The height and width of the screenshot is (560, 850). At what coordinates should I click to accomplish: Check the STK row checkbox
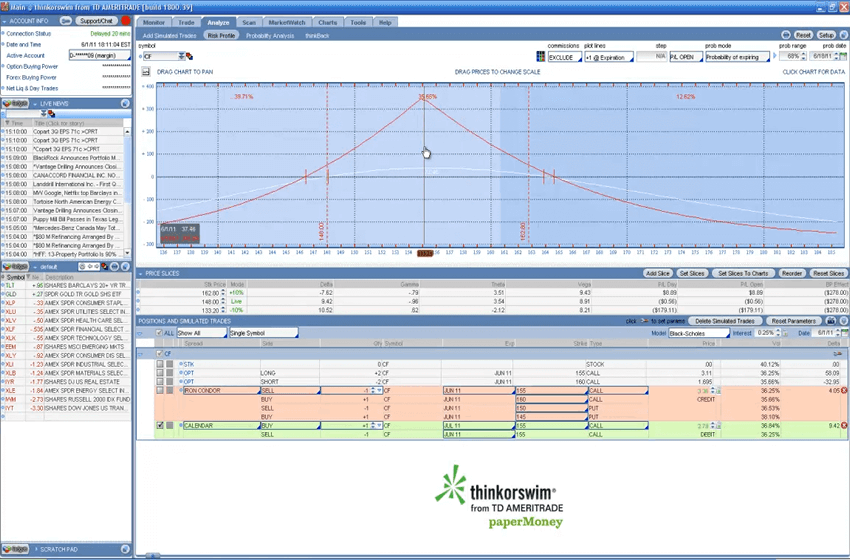160,364
